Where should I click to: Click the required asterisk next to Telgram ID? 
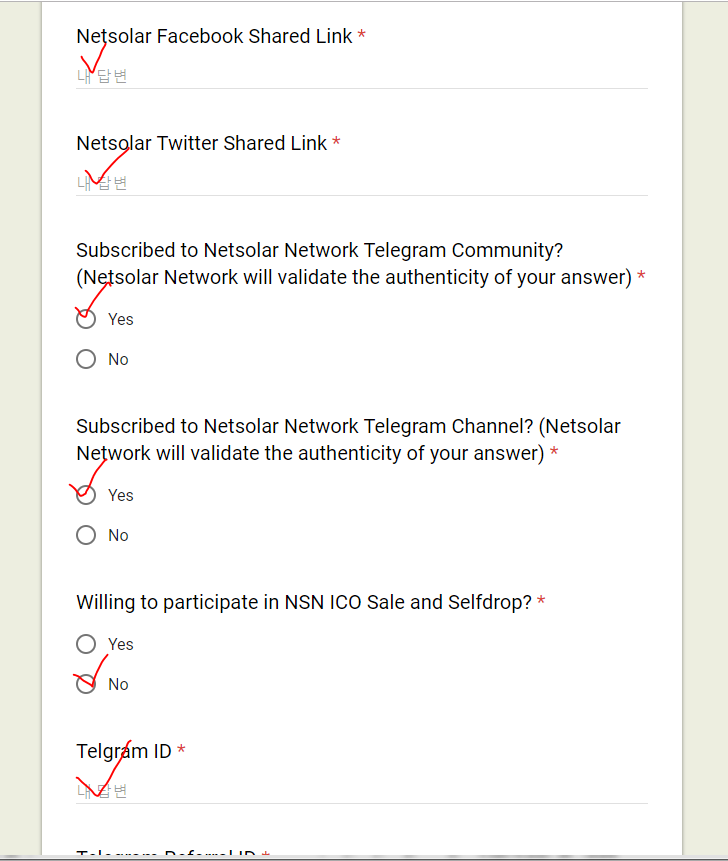point(181,752)
